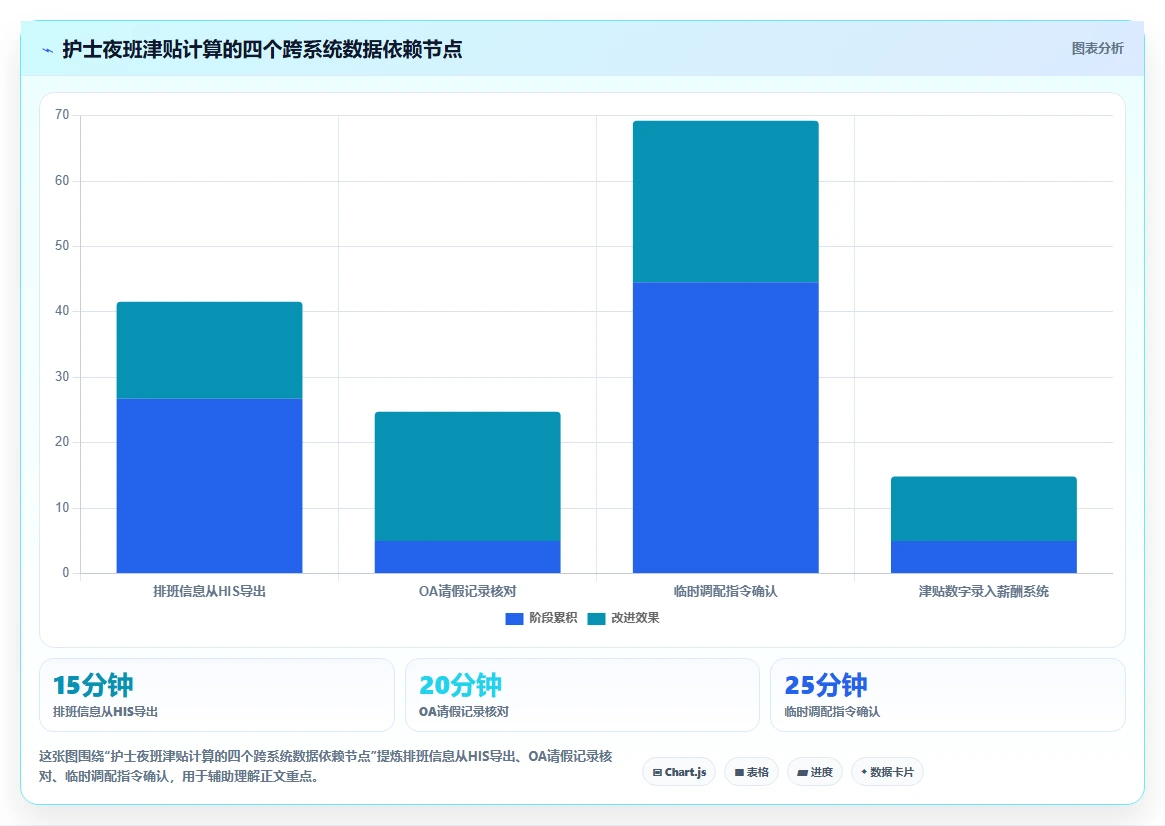This screenshot has height=826, width=1165.
Task: Toggle the 阶段累积 legend blue swatch
Action: [x=514, y=619]
